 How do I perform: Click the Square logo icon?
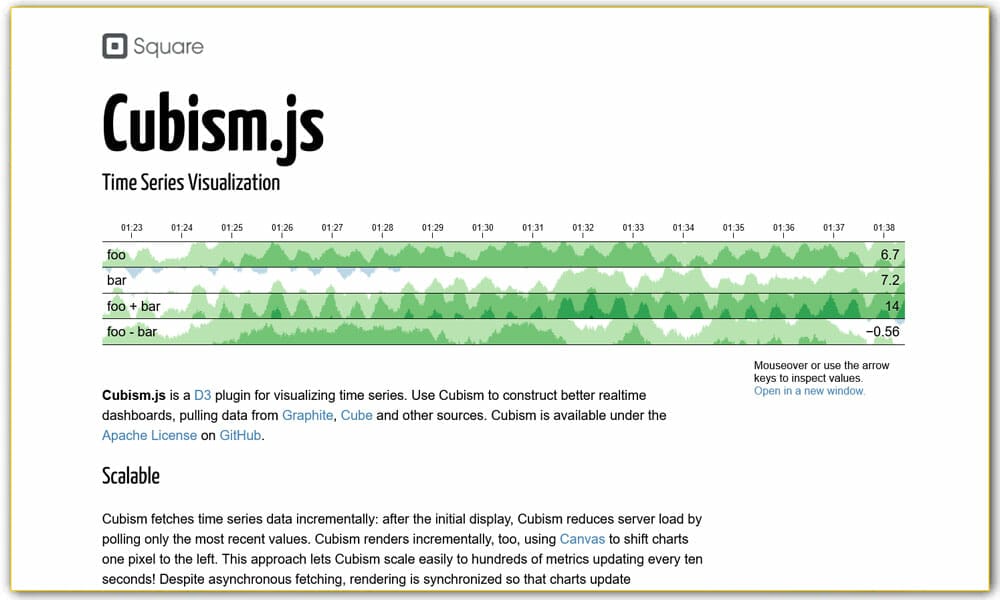pyautogui.click(x=113, y=45)
